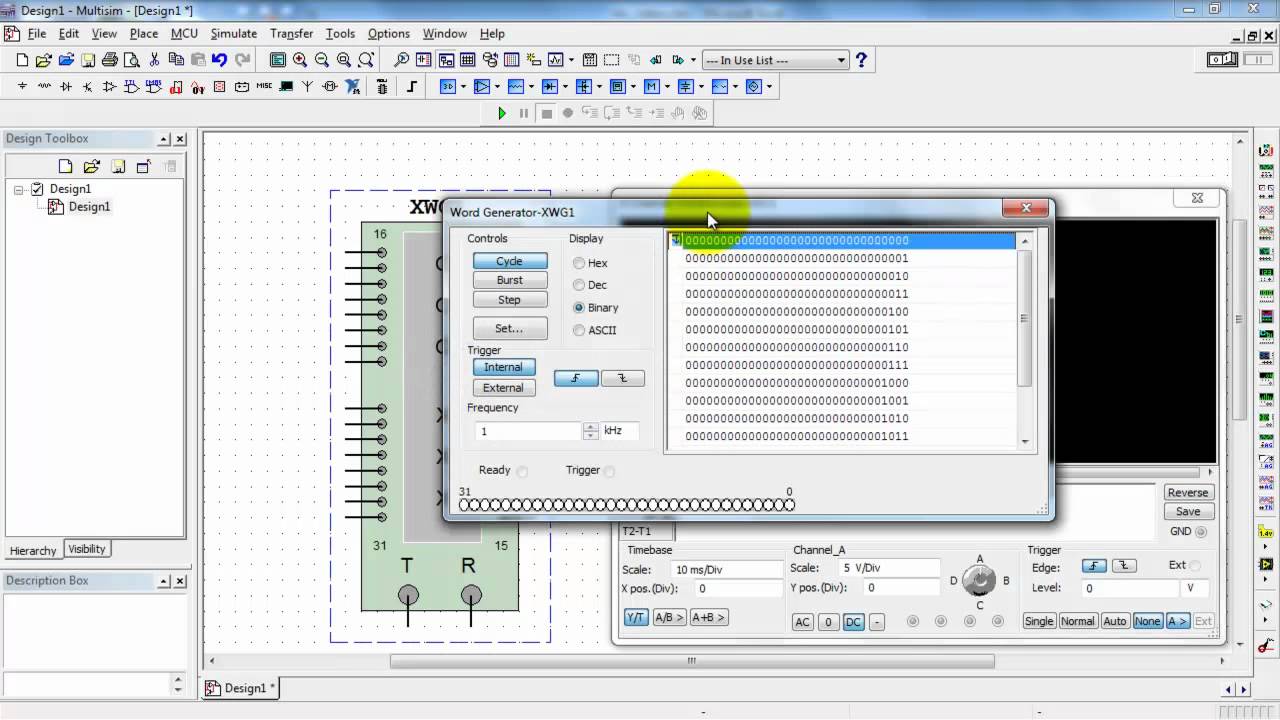Place an RF antenna component
Screen dimensions: 1280x720
pos(308,87)
